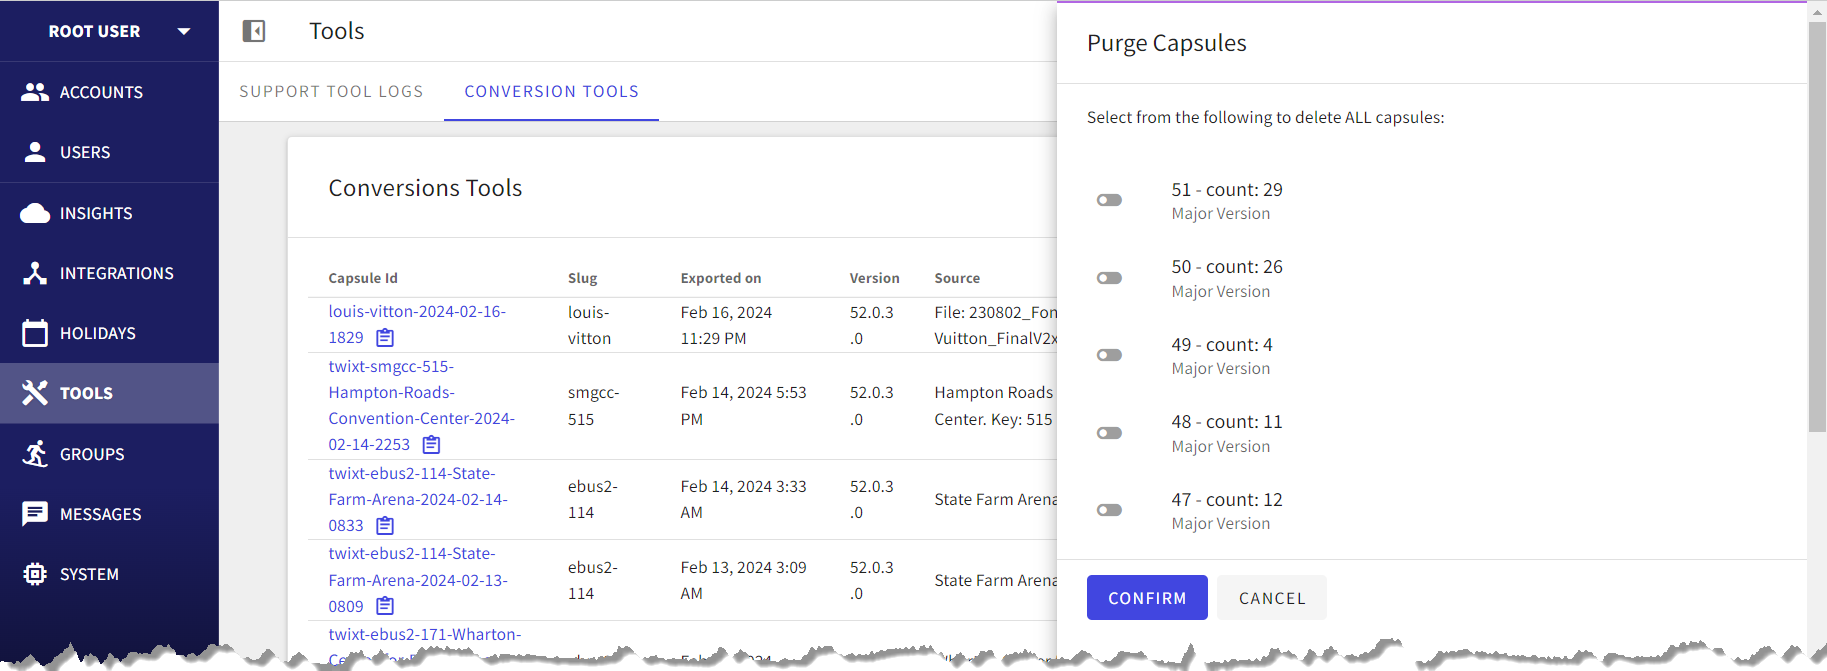Image resolution: width=1827 pixels, height=671 pixels.
Task: Expand the ROOT USER dropdown arrow
Action: click(x=184, y=31)
